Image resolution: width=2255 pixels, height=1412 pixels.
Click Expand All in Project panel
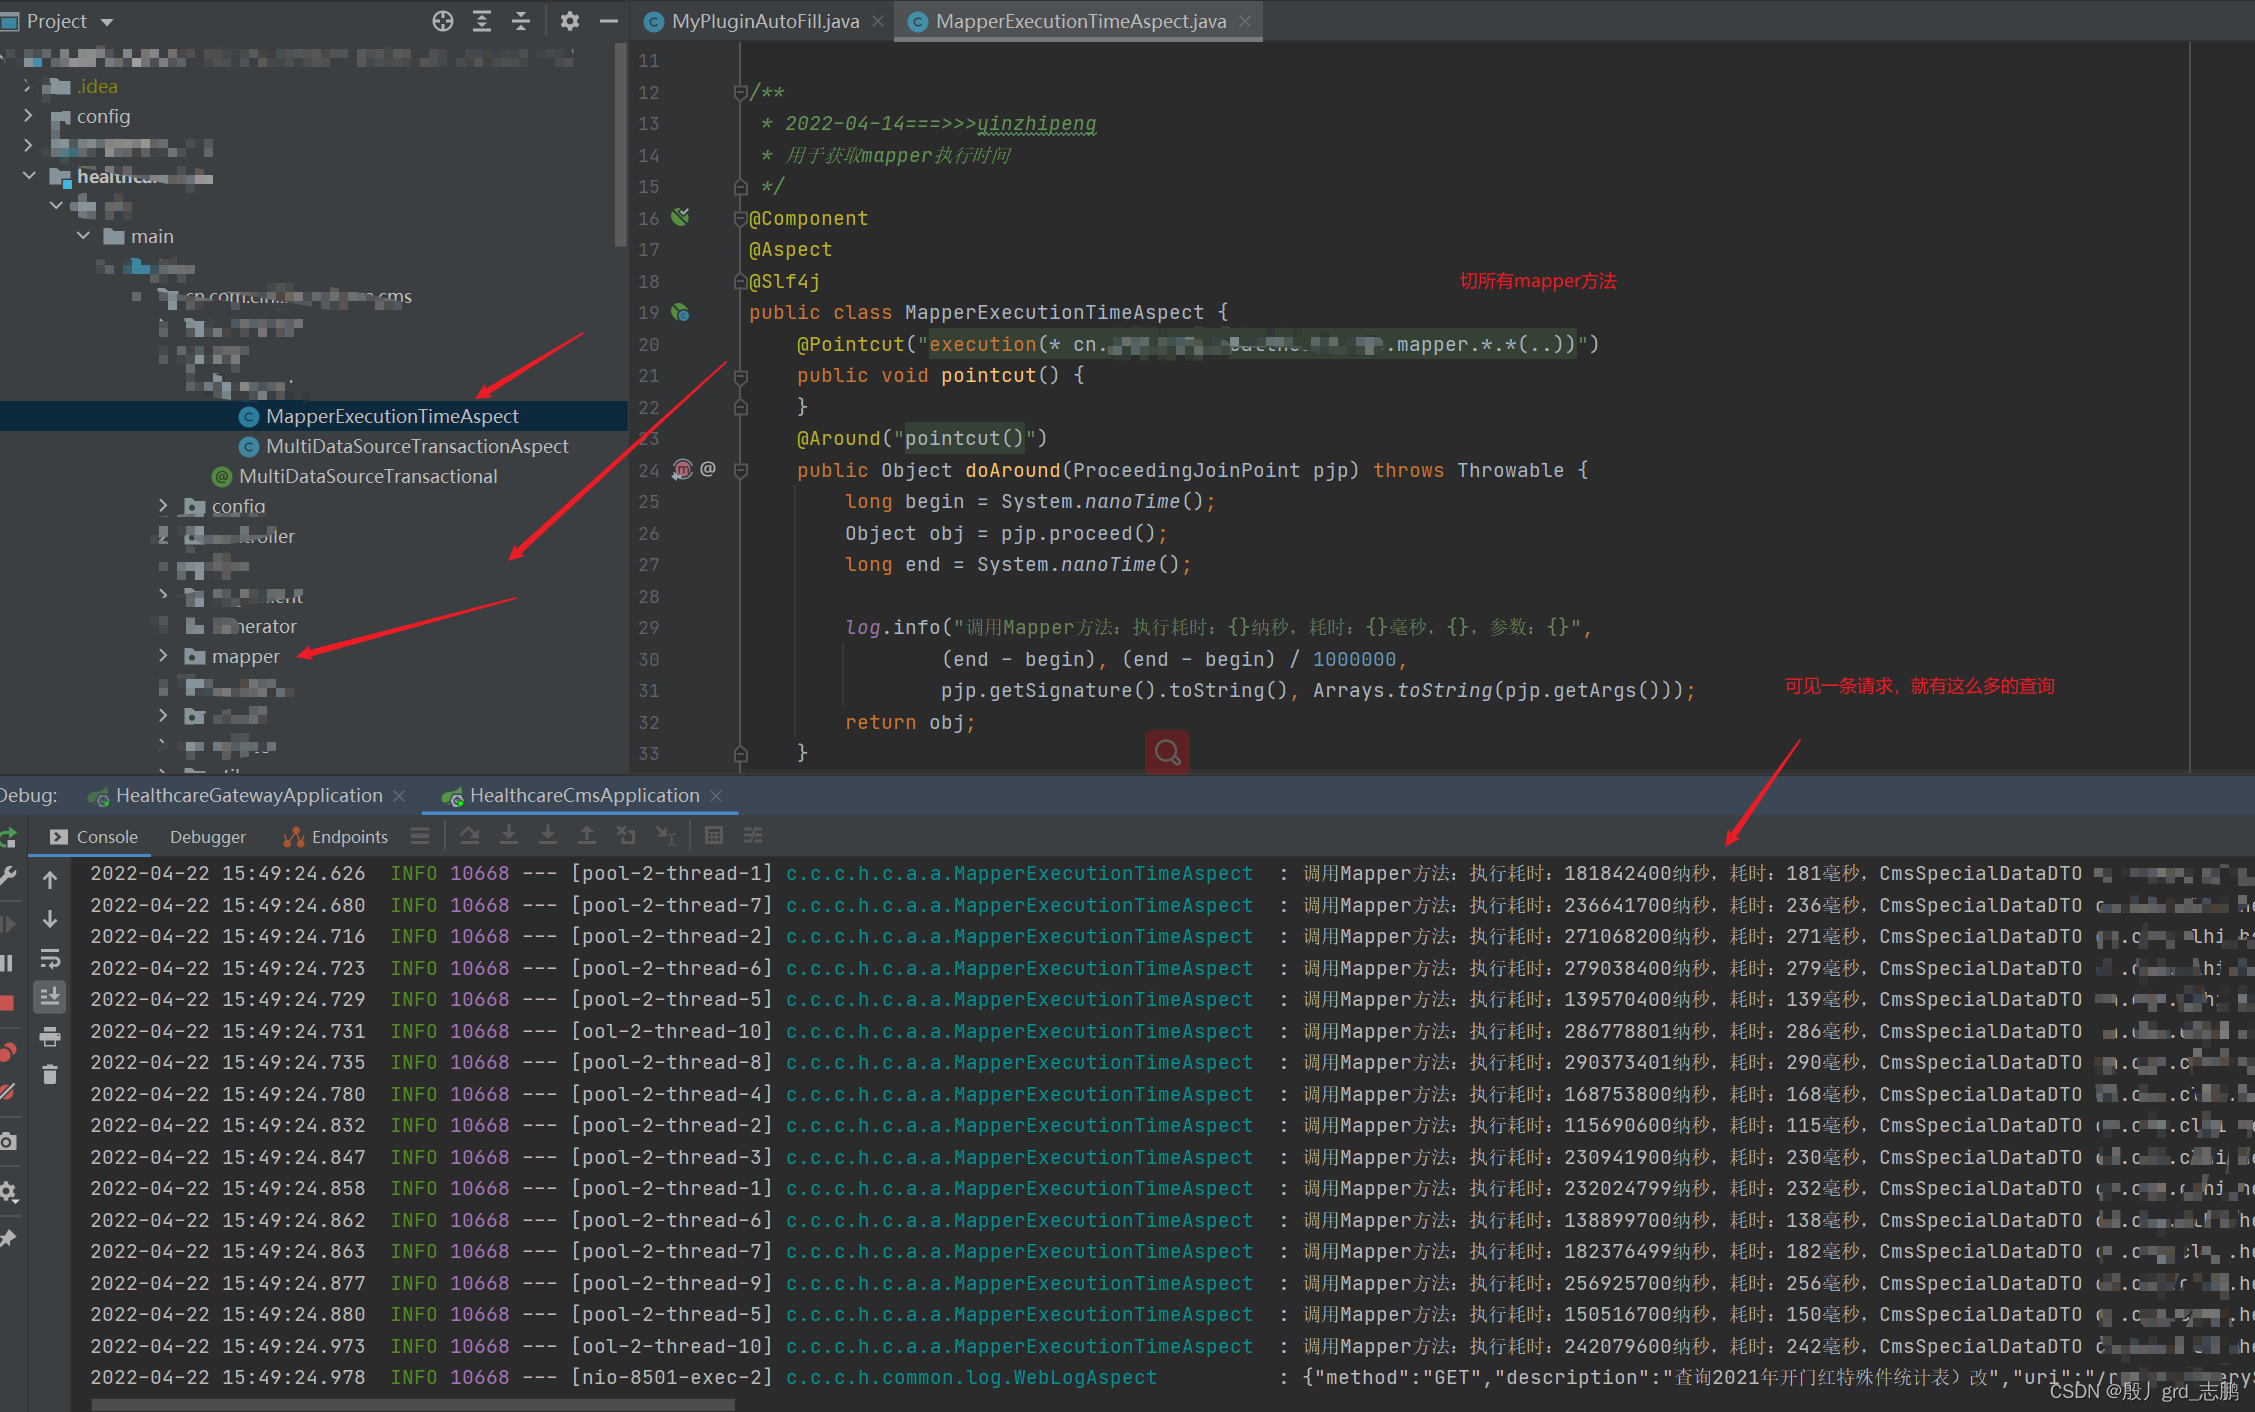pos(482,21)
